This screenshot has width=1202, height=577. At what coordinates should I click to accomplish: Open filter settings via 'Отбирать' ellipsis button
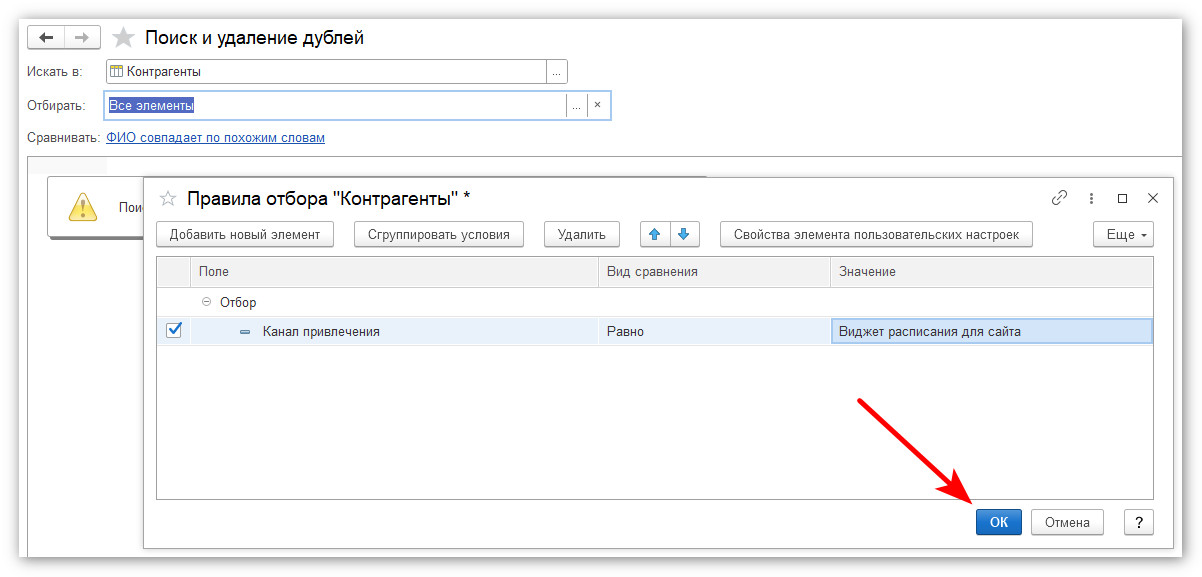click(576, 105)
